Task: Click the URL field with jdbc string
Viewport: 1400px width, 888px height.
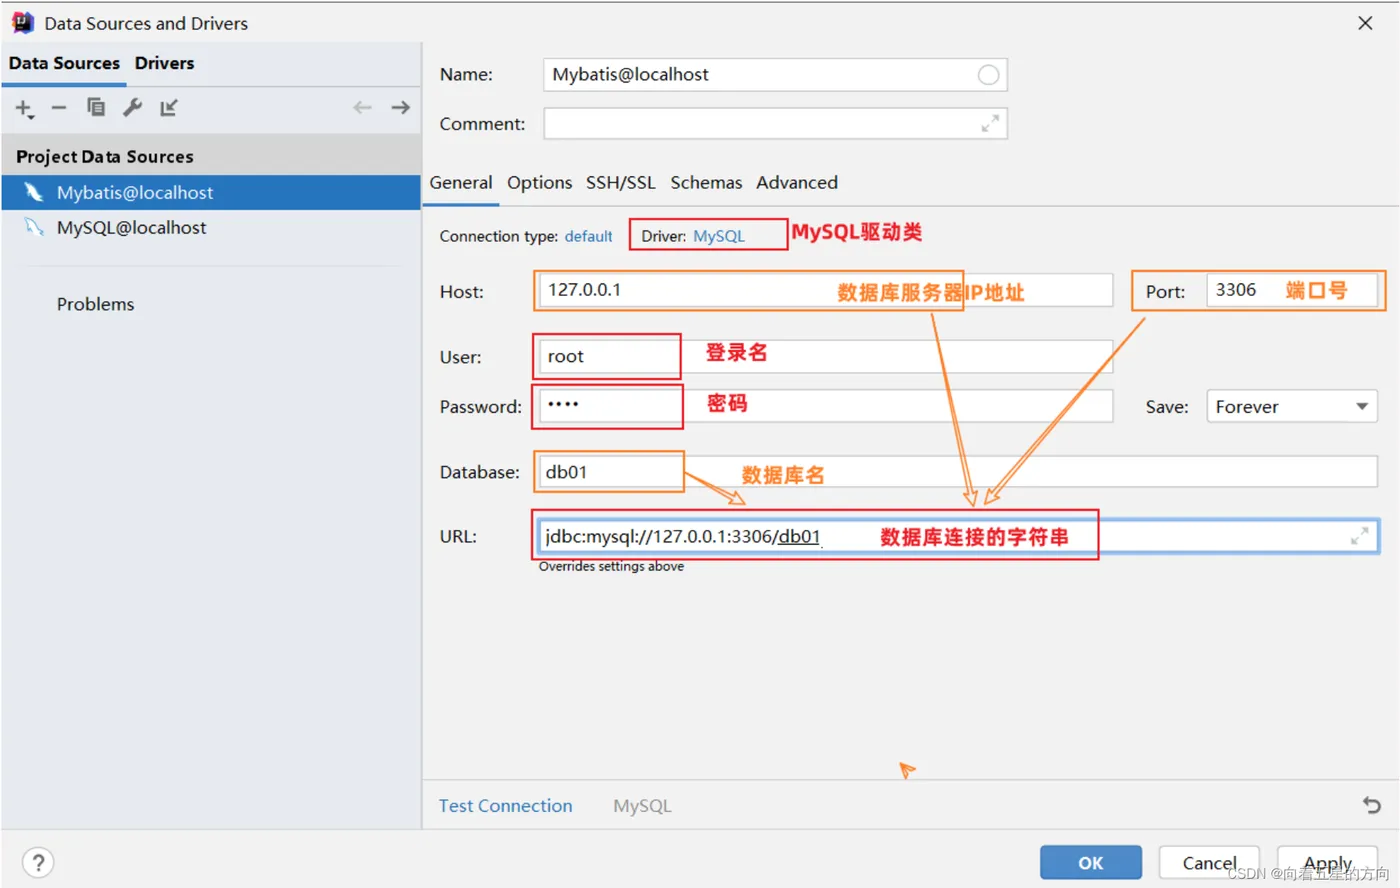Action: 957,536
